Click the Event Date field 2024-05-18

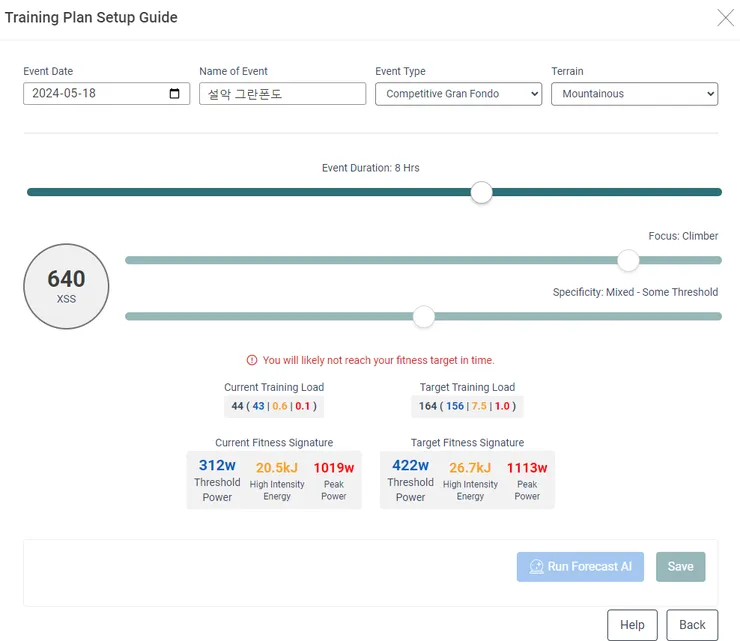point(107,93)
